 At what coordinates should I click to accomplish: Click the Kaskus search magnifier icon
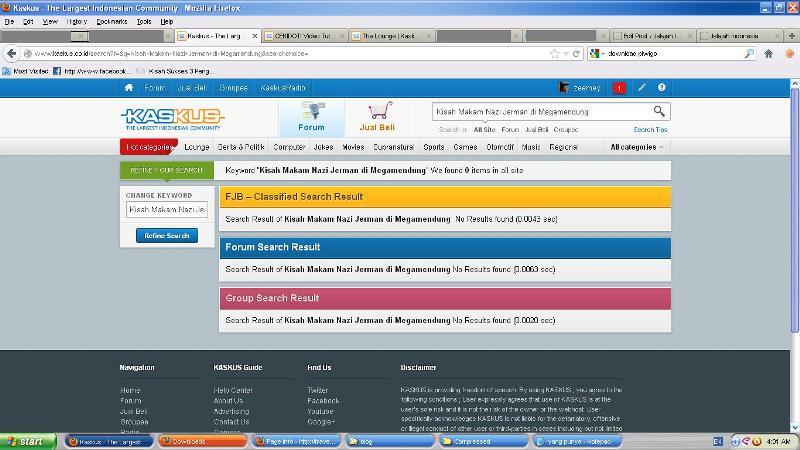coord(659,111)
